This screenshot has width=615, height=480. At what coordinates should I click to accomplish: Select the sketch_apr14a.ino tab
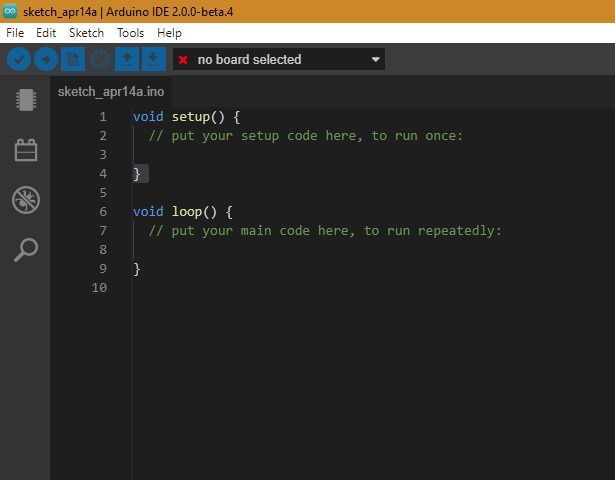point(111,92)
